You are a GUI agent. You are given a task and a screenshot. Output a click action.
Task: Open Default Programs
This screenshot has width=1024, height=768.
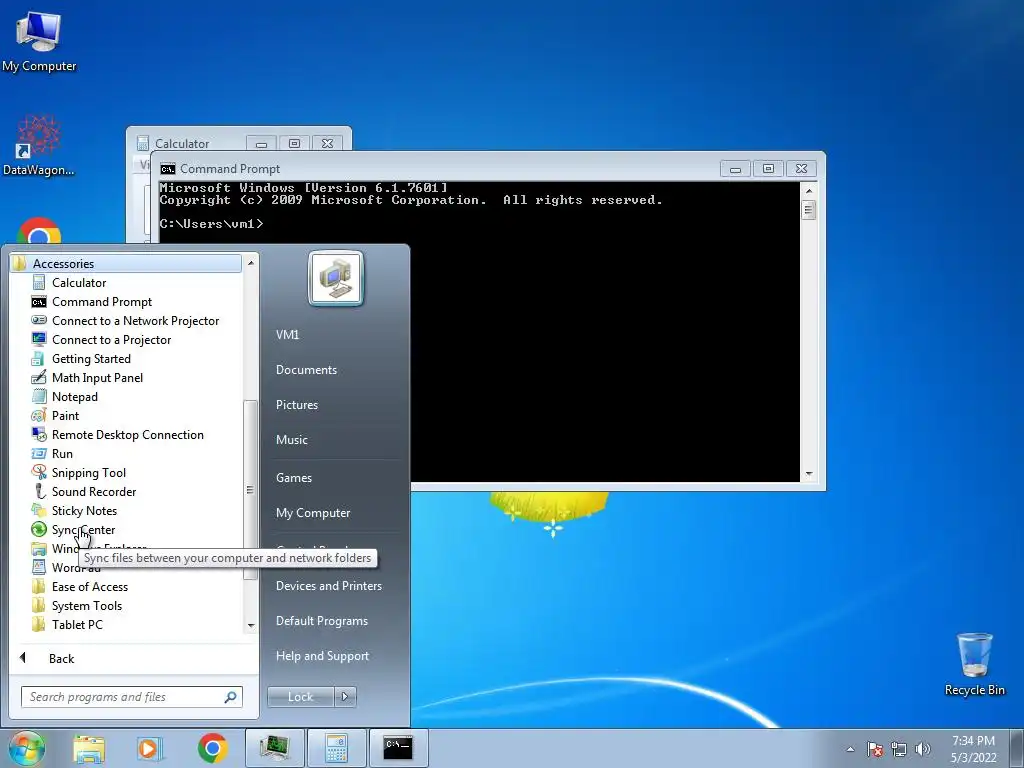(x=321, y=621)
